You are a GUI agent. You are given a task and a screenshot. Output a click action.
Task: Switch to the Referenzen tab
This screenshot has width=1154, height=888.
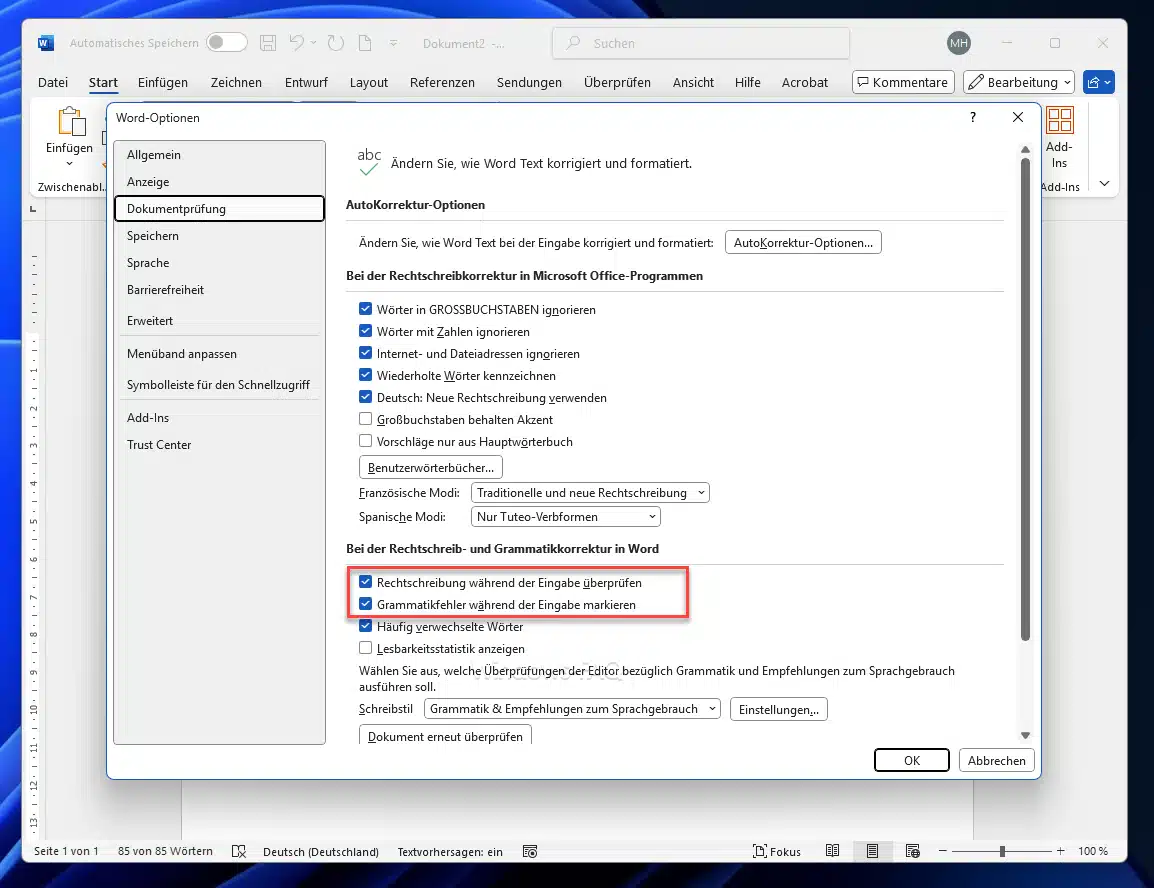442,82
